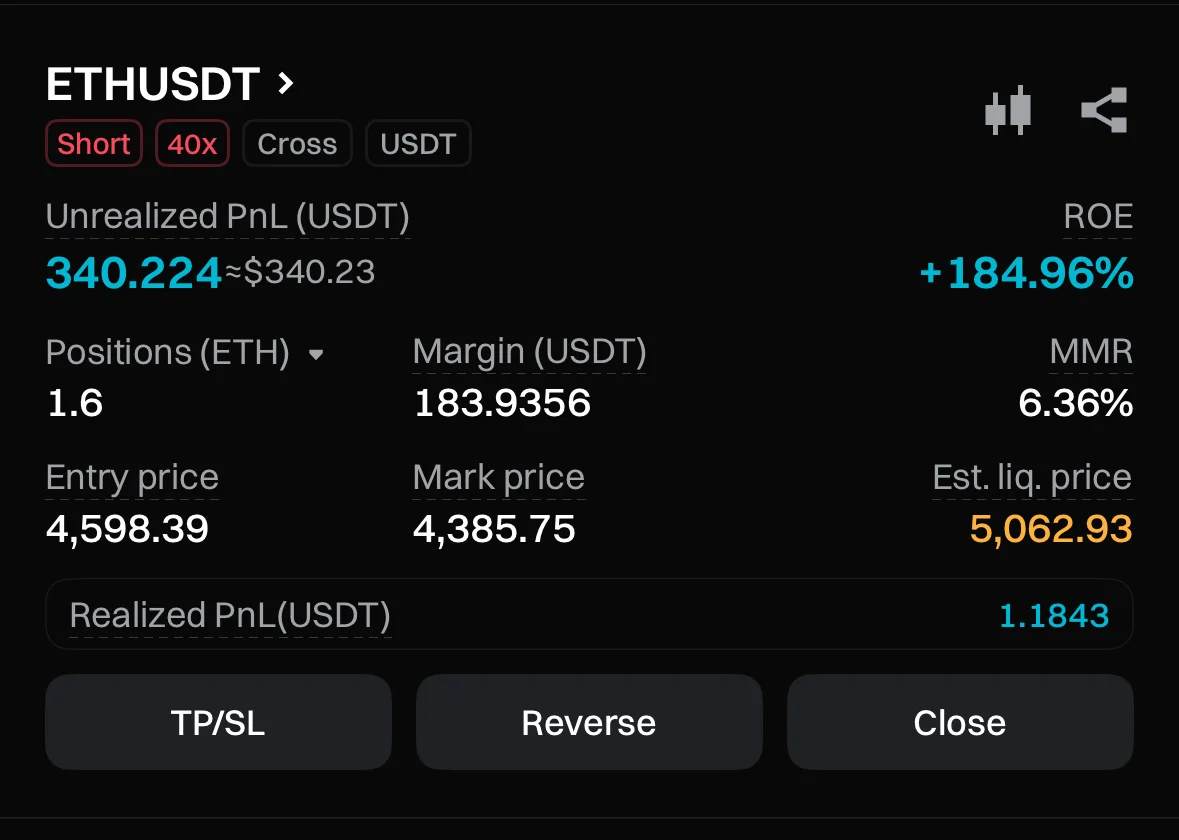Tap the MMR label for info
The height and width of the screenshot is (840, 1179).
[x=1091, y=352]
